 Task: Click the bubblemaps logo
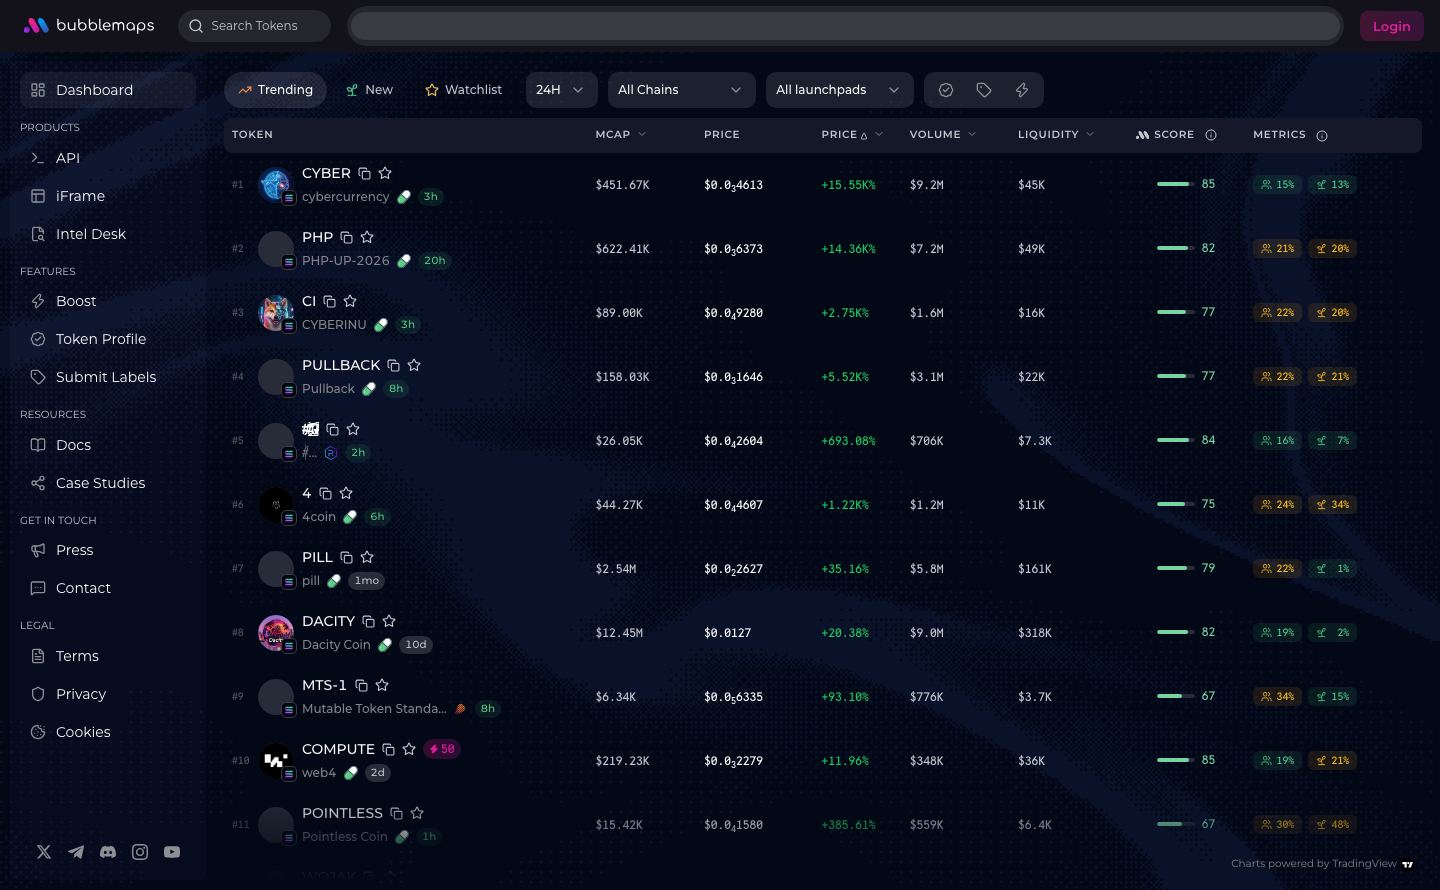point(89,25)
